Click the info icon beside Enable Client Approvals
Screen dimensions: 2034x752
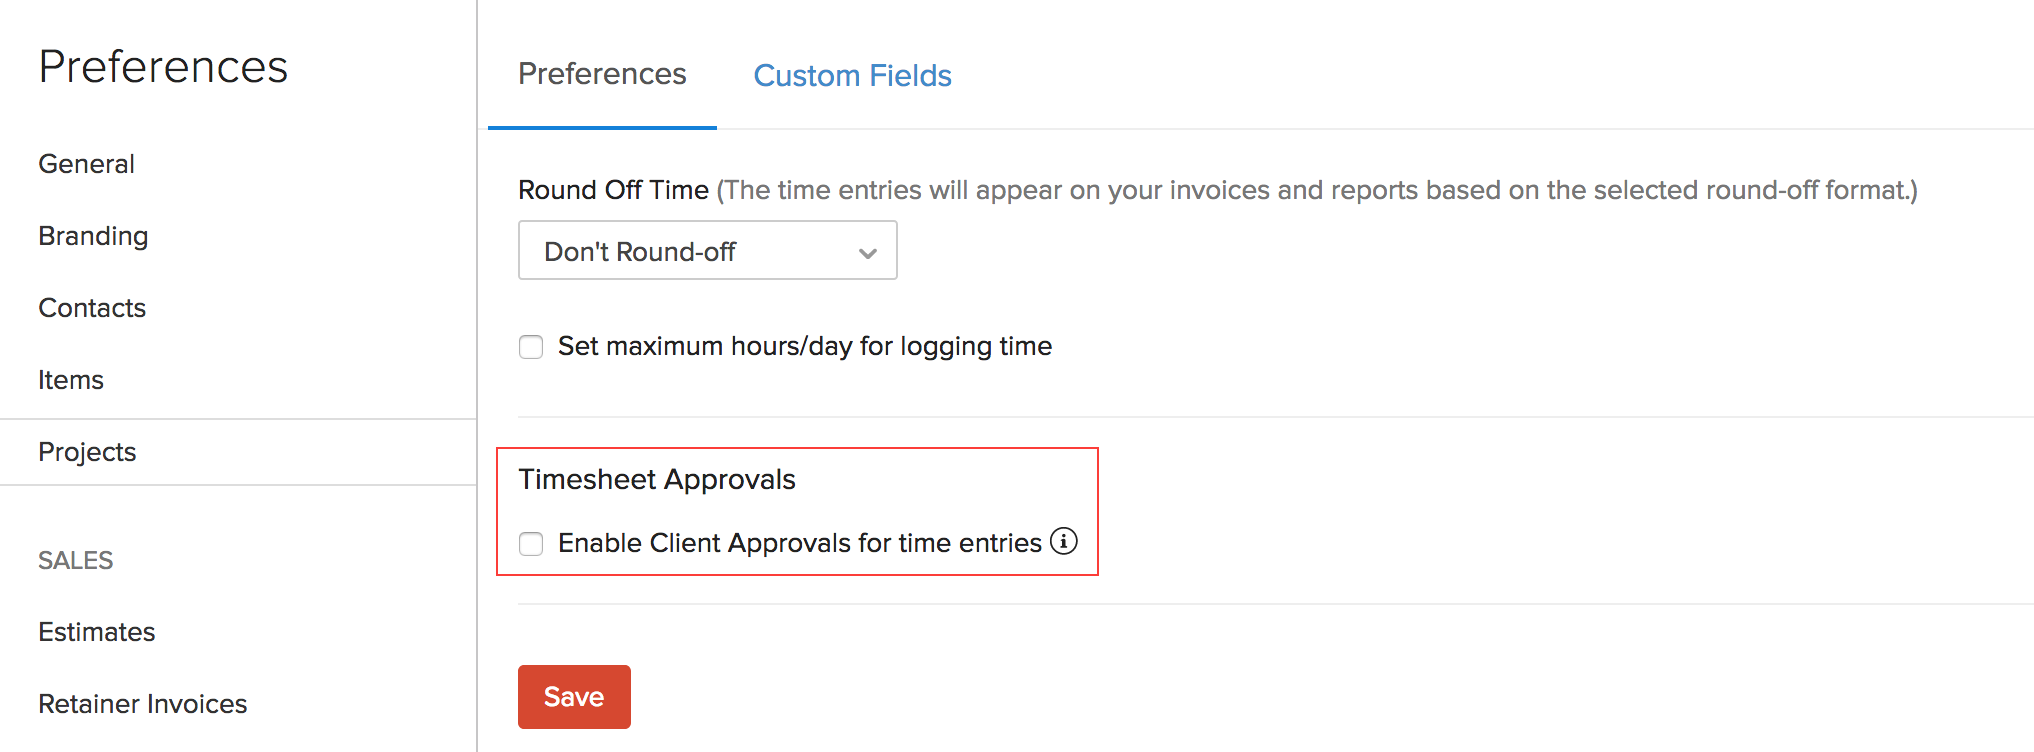click(1065, 542)
